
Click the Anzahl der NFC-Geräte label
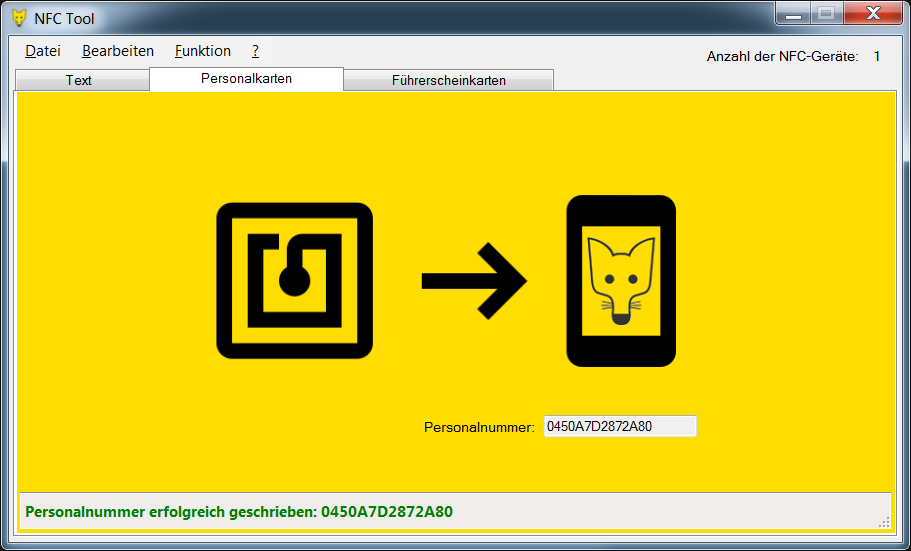pyautogui.click(x=782, y=56)
